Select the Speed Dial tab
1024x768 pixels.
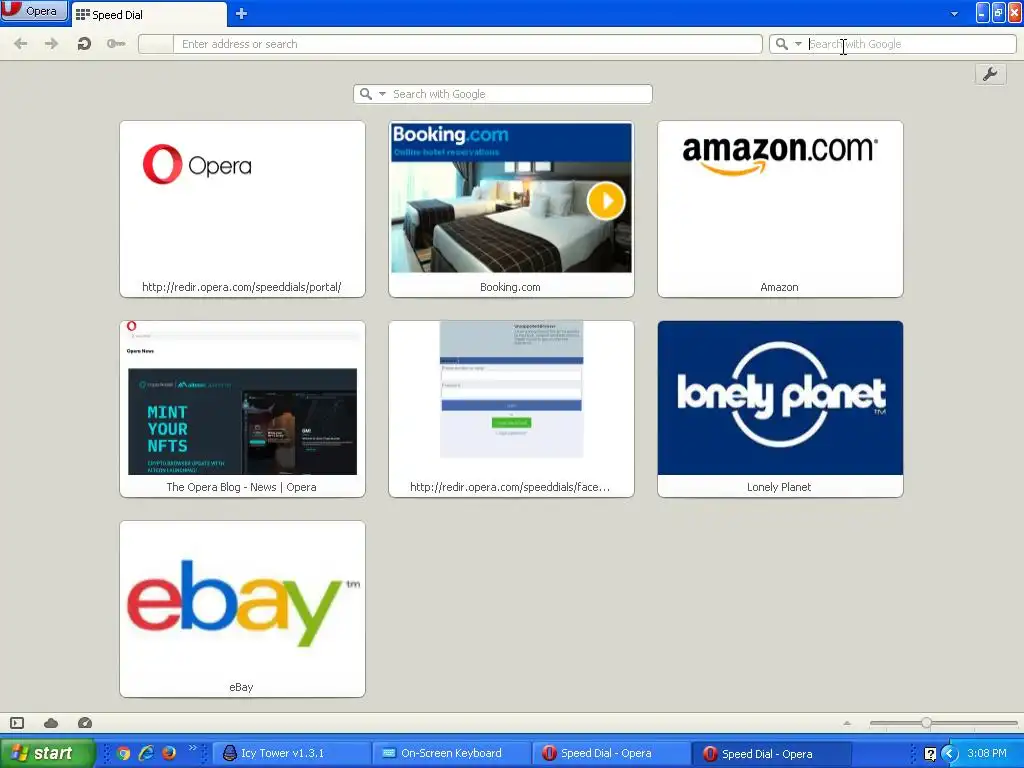(149, 14)
